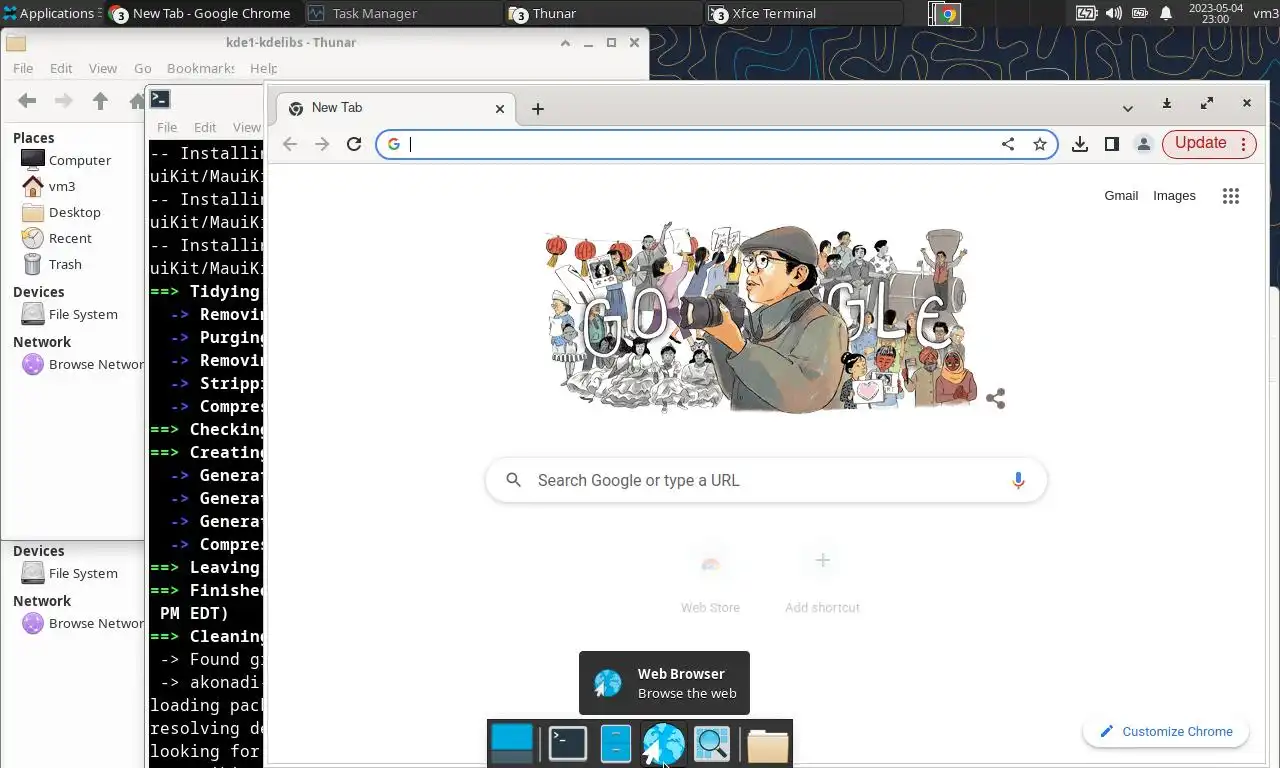
Task: Select vm3 home in Thunar
Action: click(x=62, y=186)
